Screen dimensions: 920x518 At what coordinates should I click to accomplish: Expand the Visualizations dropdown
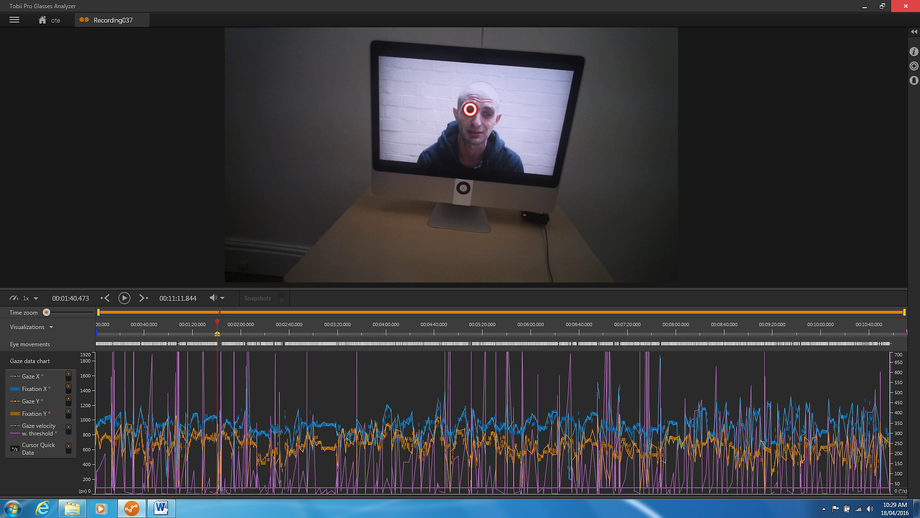[x=32, y=327]
